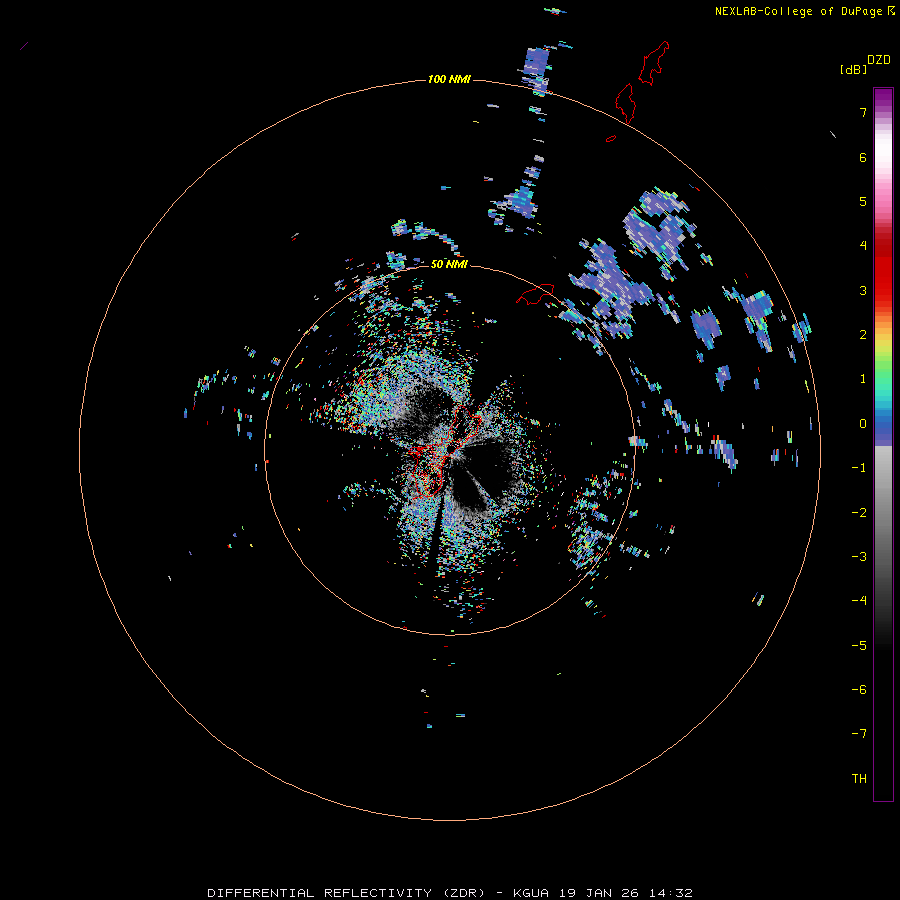Click the 14:32 timestamp in the caption
This screenshot has width=900, height=900.
[670, 893]
